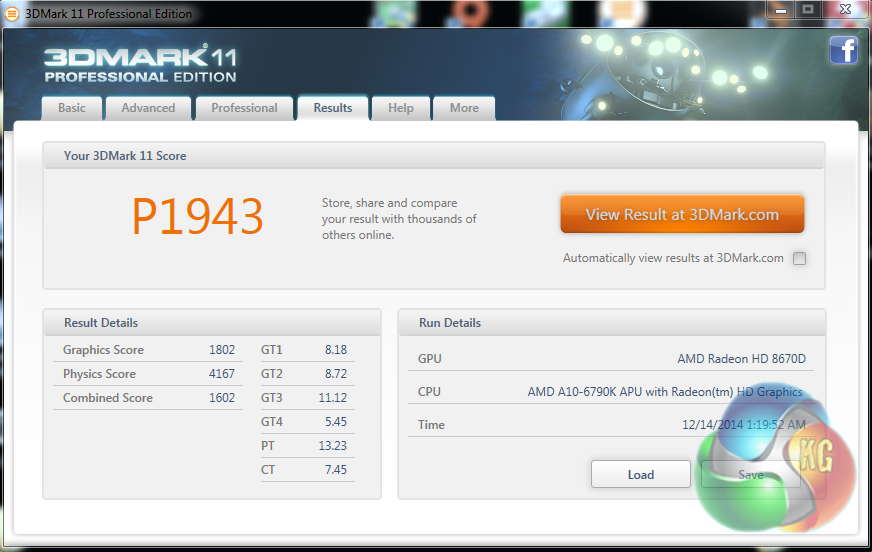Select the PT result 13.23
872x552 pixels.
[x=333, y=445]
